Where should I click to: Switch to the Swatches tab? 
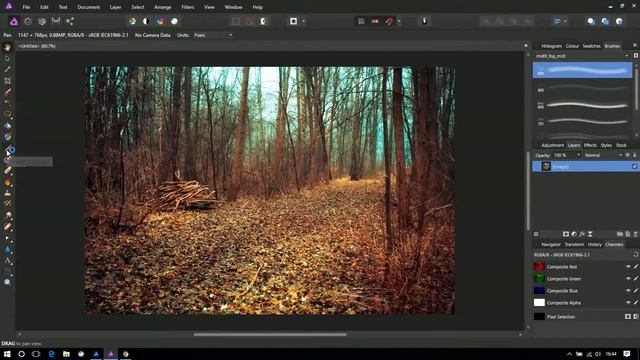coord(591,46)
